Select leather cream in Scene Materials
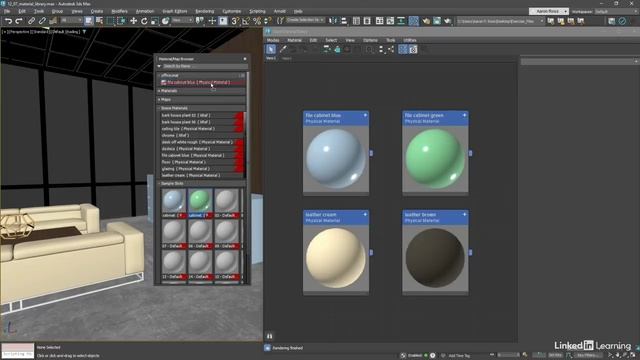The width and height of the screenshot is (640, 360). [202, 176]
